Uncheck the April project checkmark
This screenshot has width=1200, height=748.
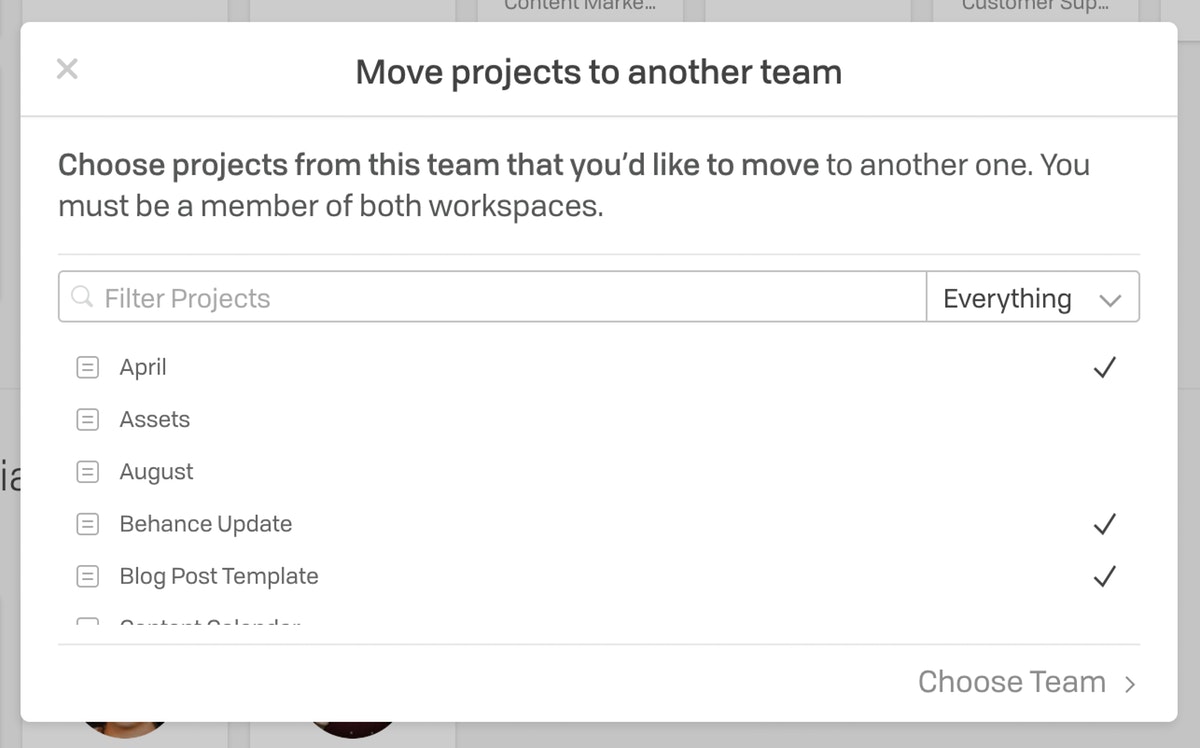(1104, 367)
